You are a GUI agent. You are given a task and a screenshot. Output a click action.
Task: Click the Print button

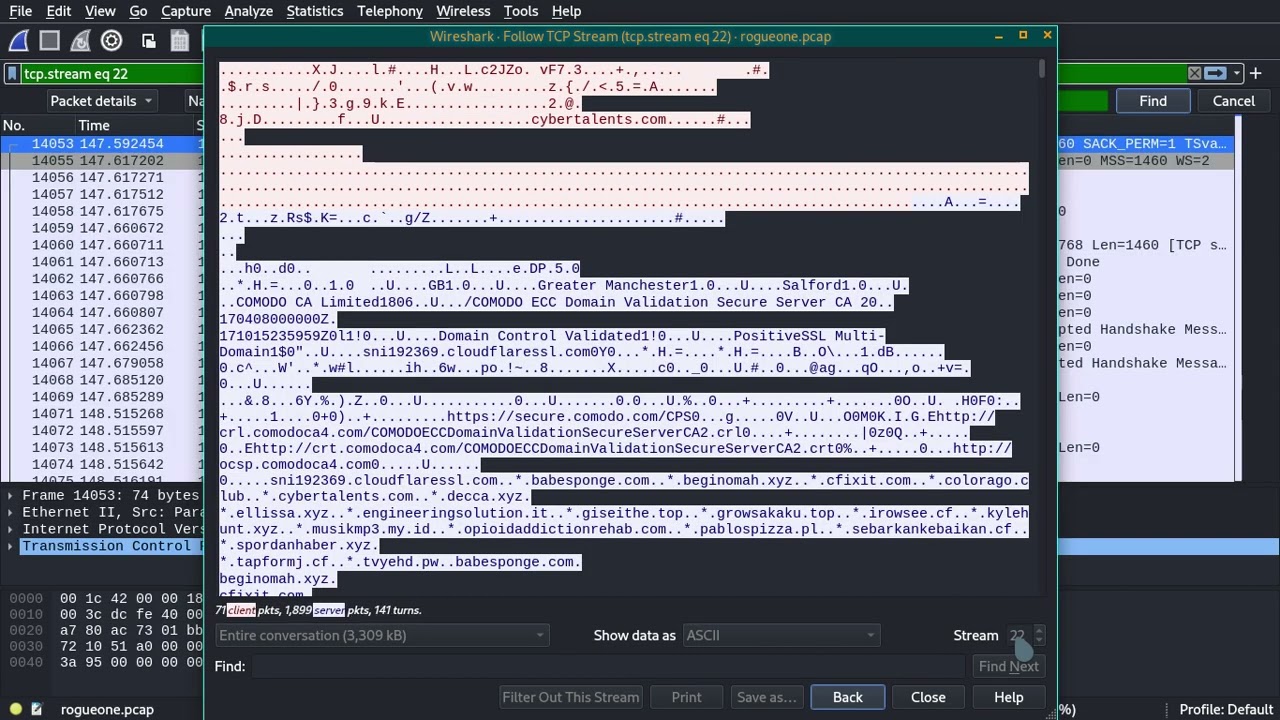[686, 697]
